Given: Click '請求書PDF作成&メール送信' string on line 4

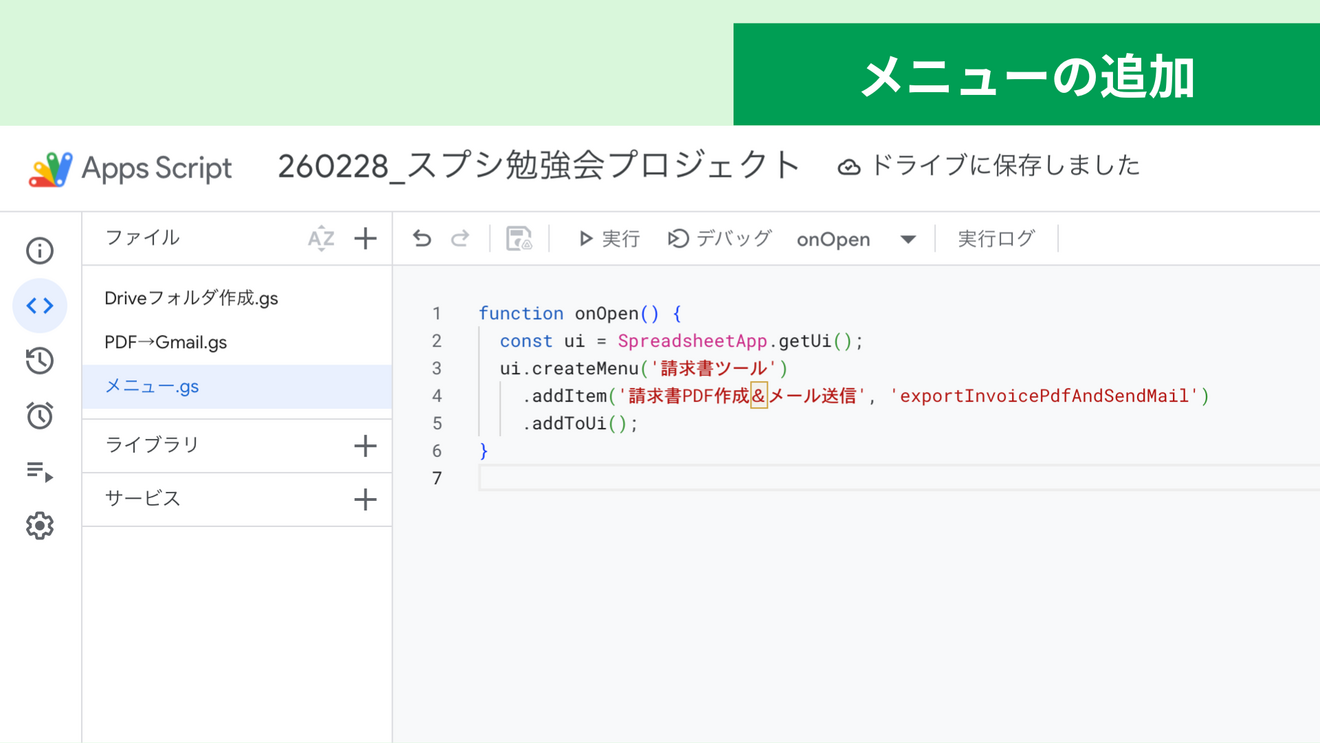Looking at the screenshot, I should 743,396.
